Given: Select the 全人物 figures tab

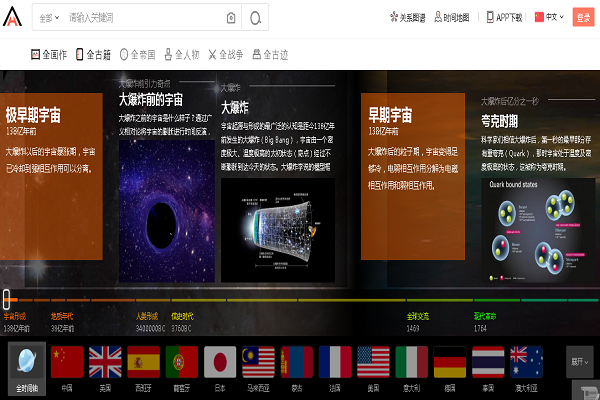Looking at the screenshot, I should tap(182, 54).
